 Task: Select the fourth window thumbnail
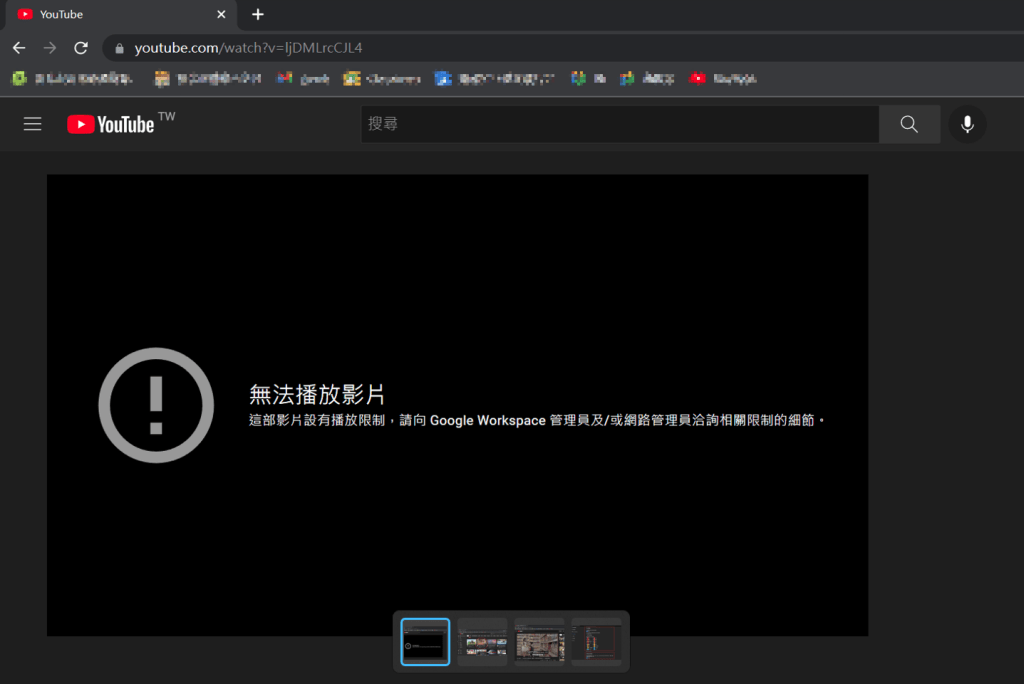pyautogui.click(x=596, y=642)
